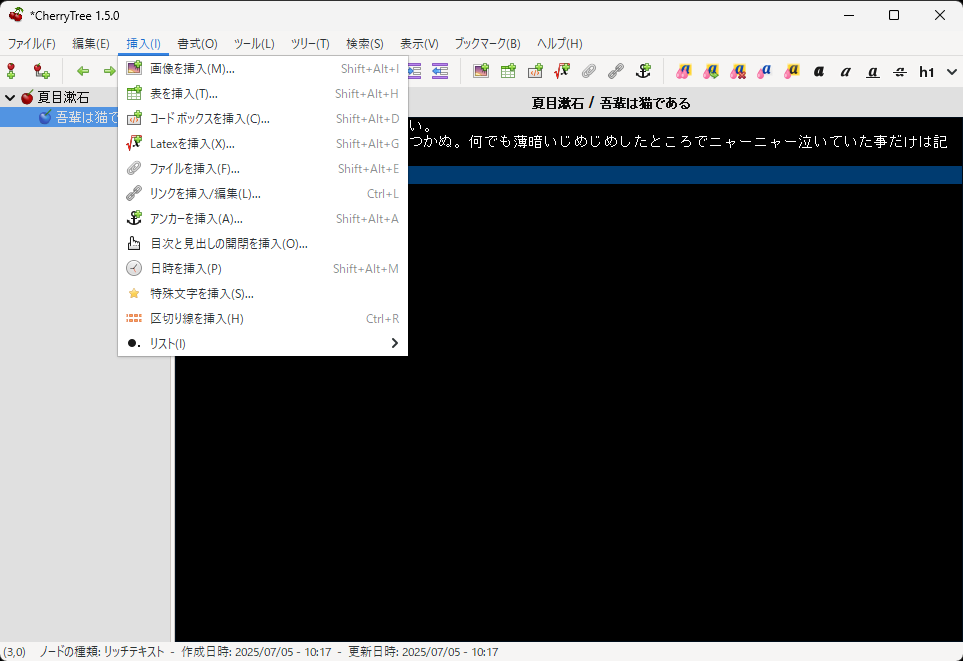Choose 区切り線を挿入(H) menu entry
Viewport: 963px width, 661px height.
point(263,318)
